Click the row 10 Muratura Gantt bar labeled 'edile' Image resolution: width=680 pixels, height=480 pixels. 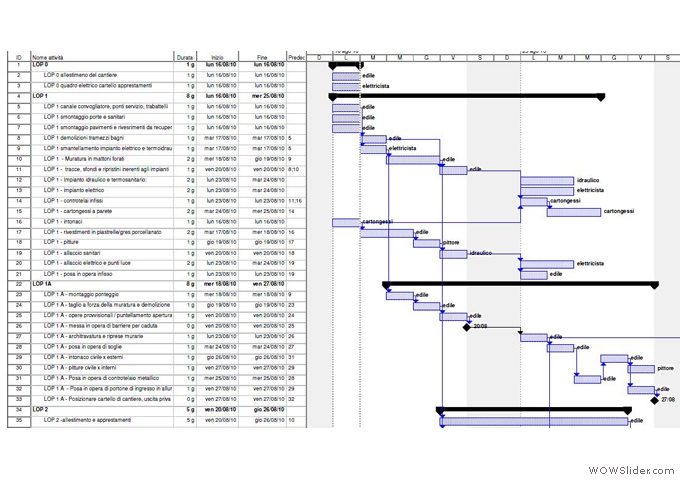[413, 160]
